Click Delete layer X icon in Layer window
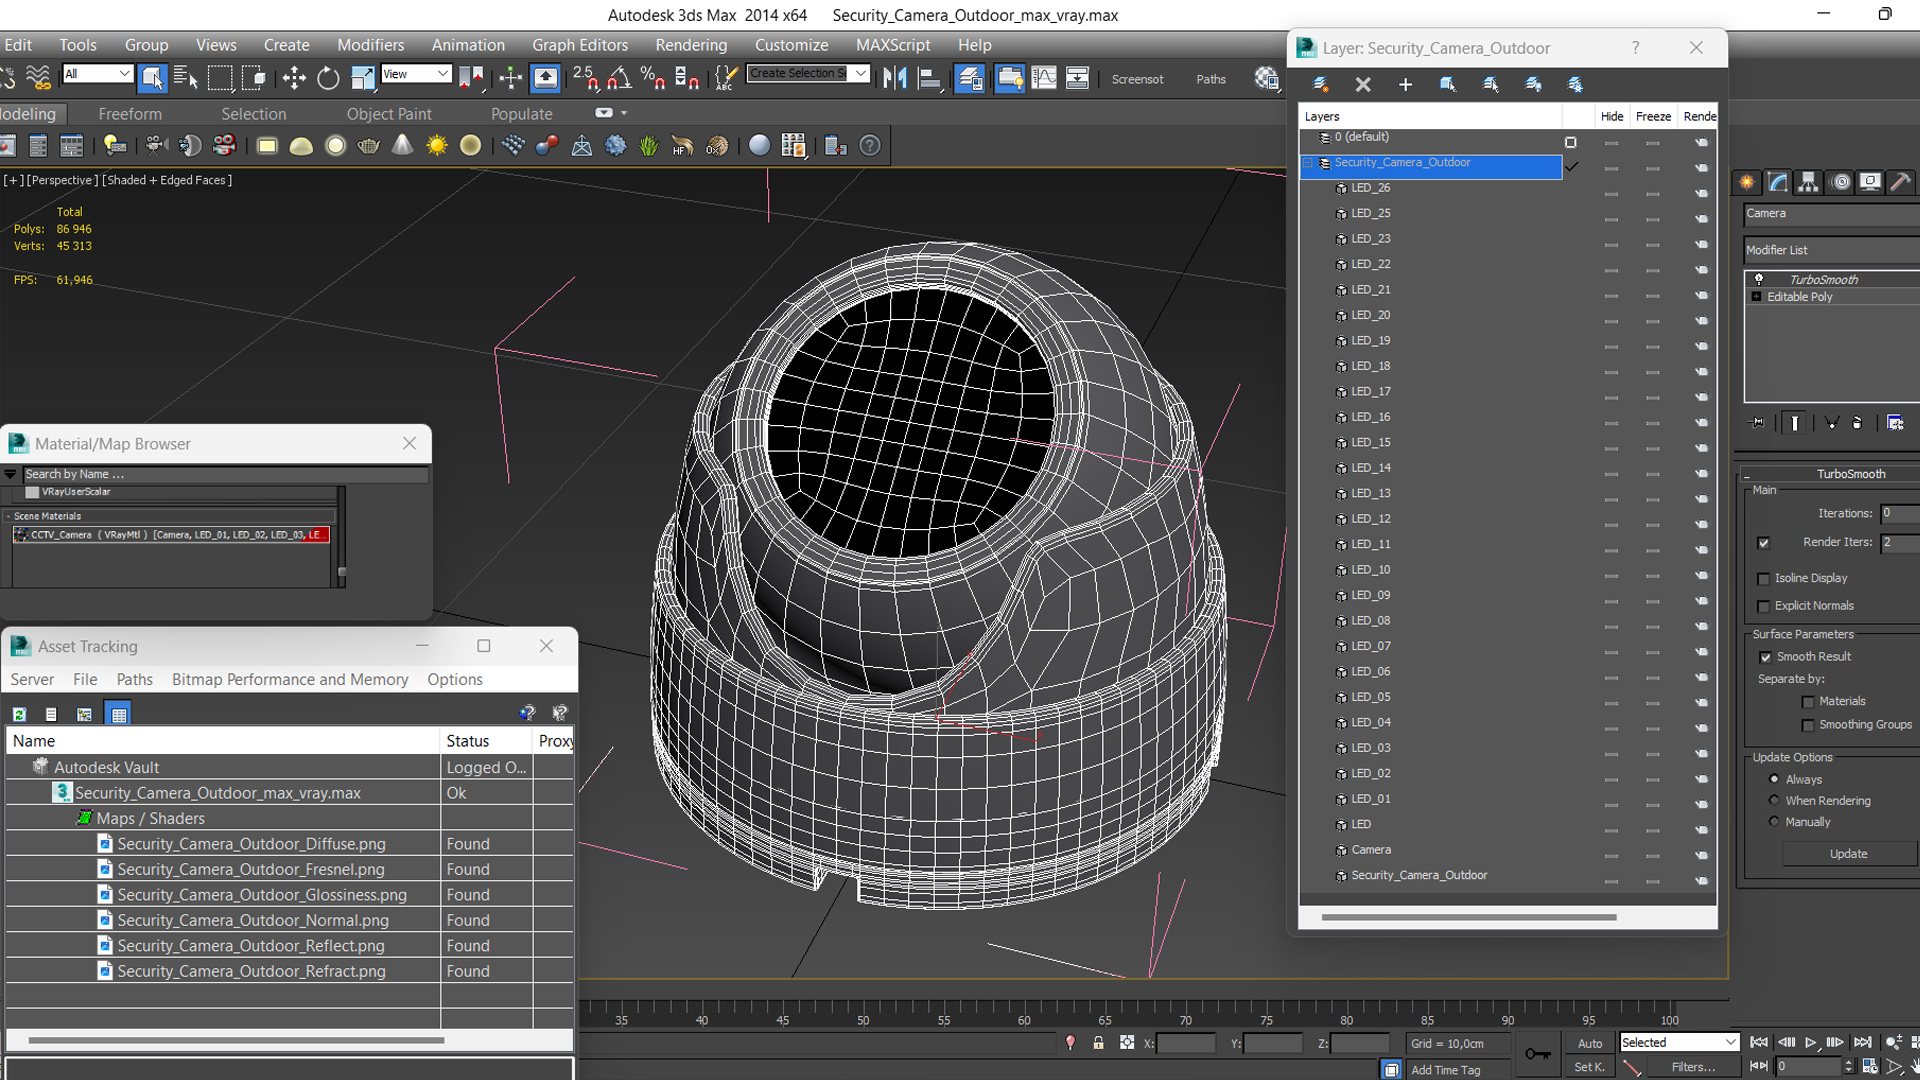This screenshot has height=1080, width=1920. coord(1363,85)
